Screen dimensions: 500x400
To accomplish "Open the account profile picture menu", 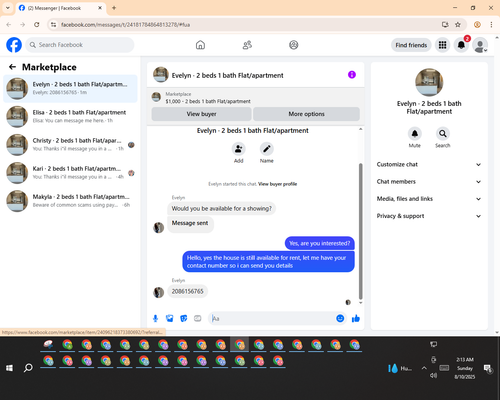I will (x=480, y=45).
